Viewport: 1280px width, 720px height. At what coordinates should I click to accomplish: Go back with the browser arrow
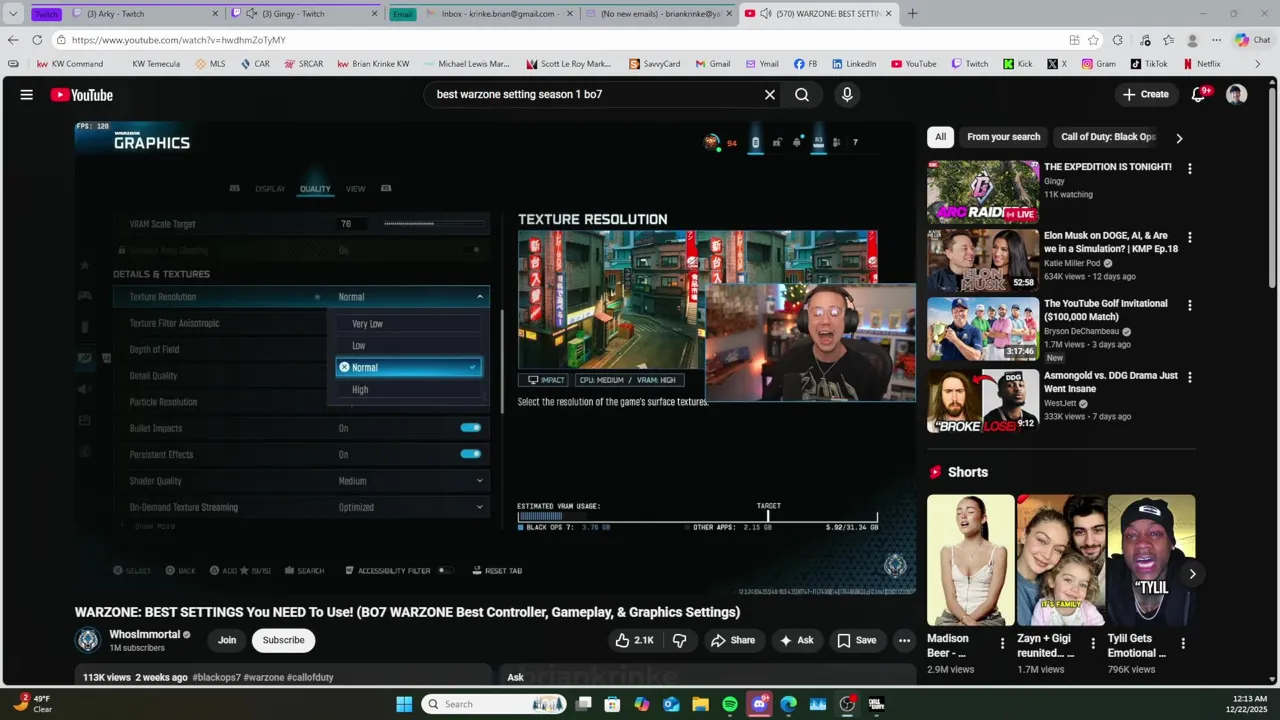point(13,40)
